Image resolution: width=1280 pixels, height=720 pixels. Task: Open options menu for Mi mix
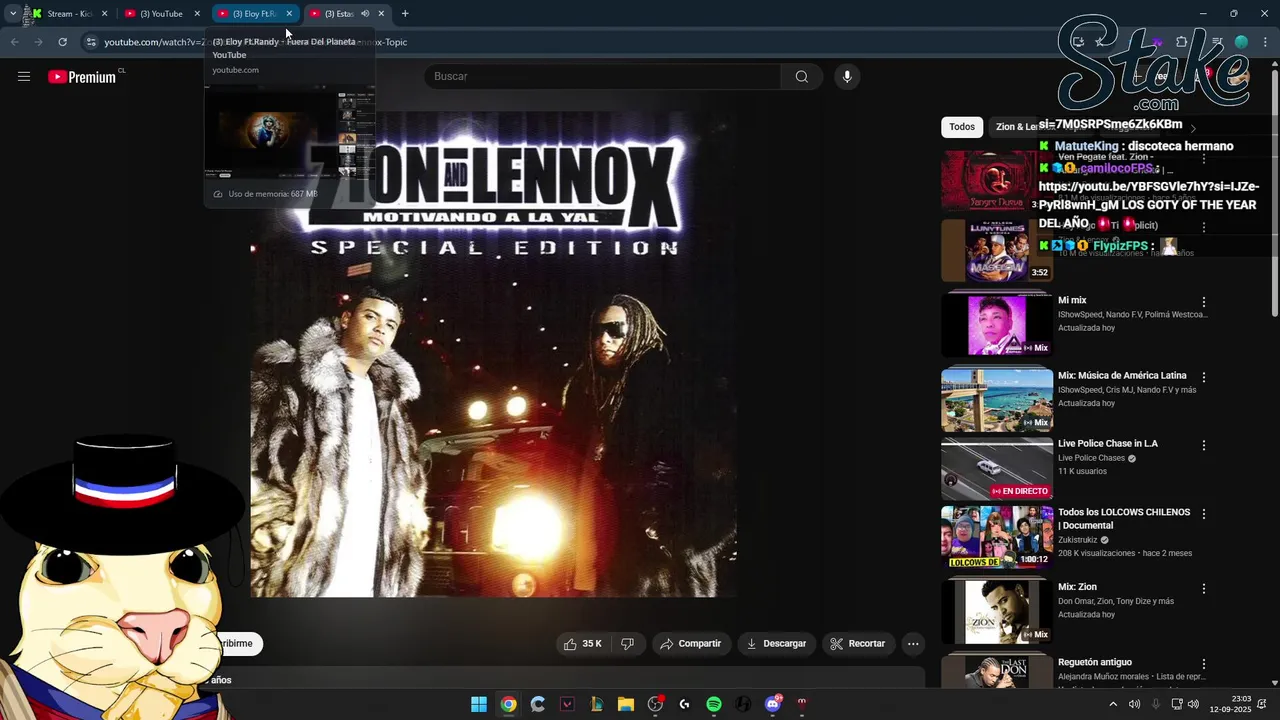click(1204, 302)
